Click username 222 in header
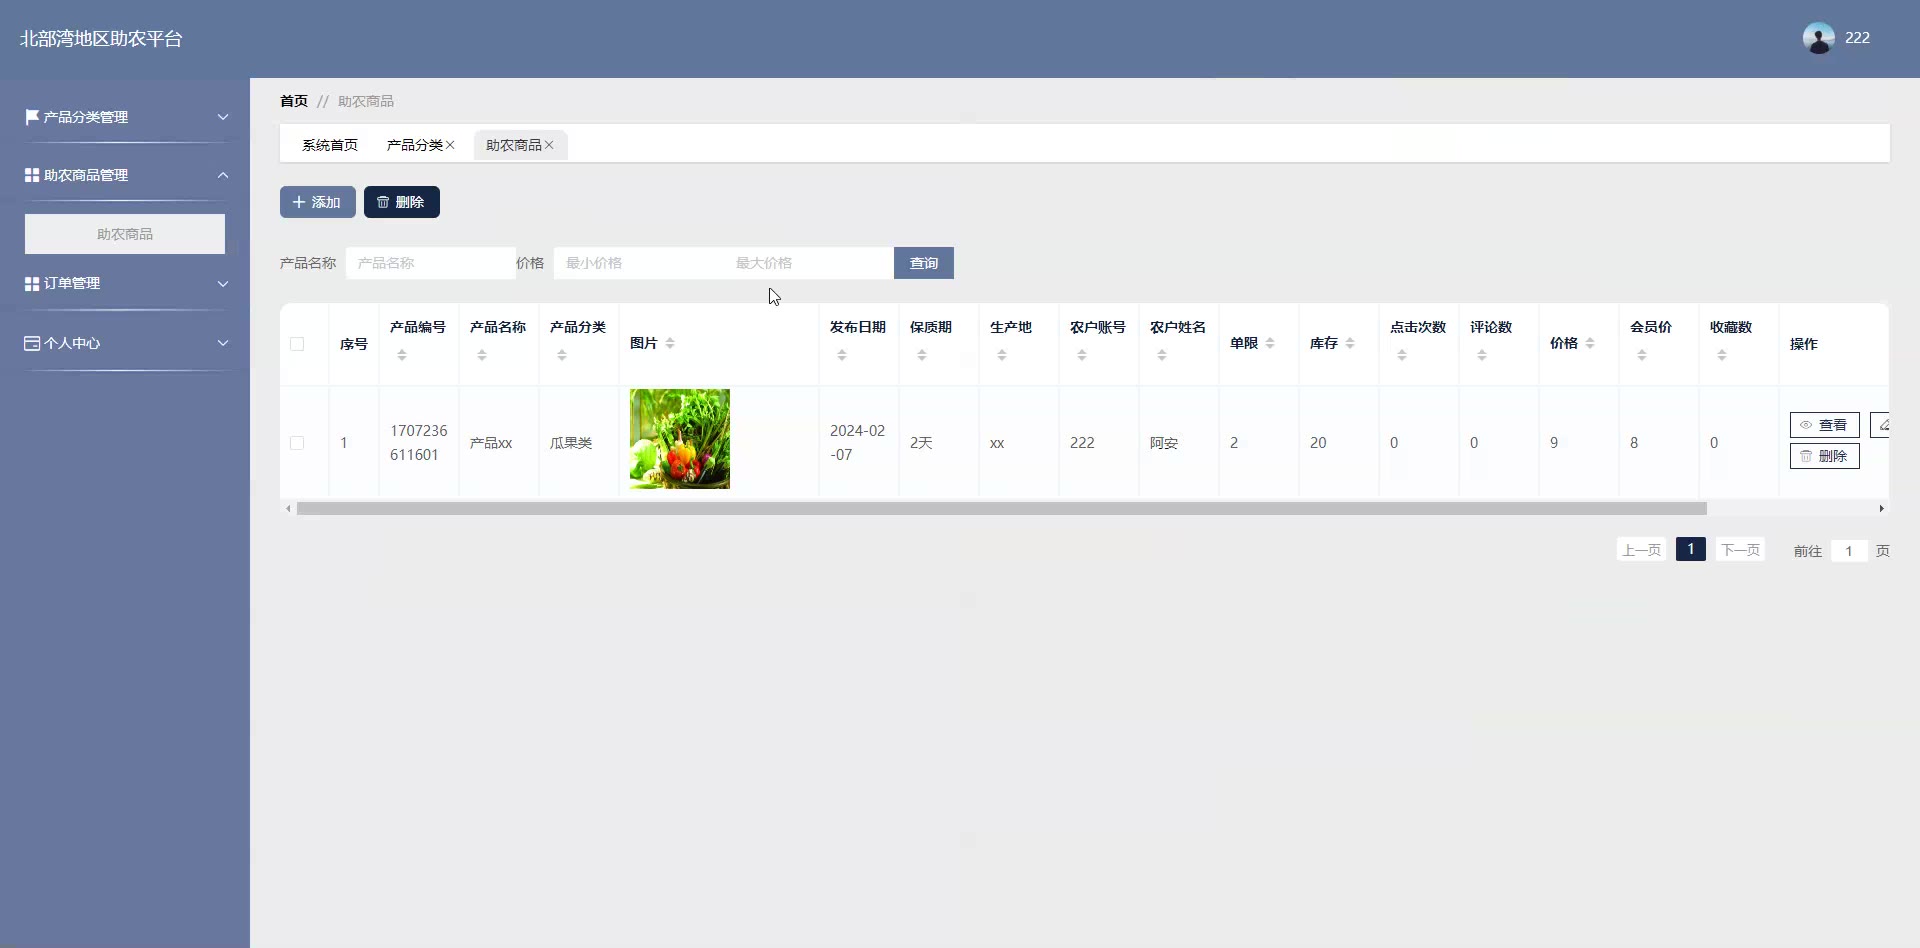The height and width of the screenshot is (948, 1920). pyautogui.click(x=1858, y=38)
